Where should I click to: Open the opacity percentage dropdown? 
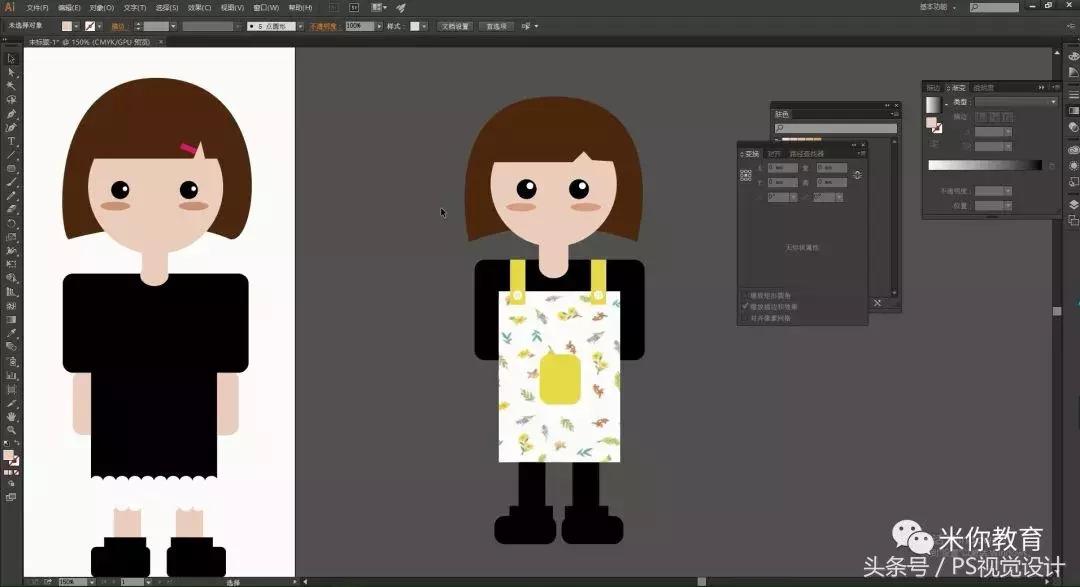[380, 26]
